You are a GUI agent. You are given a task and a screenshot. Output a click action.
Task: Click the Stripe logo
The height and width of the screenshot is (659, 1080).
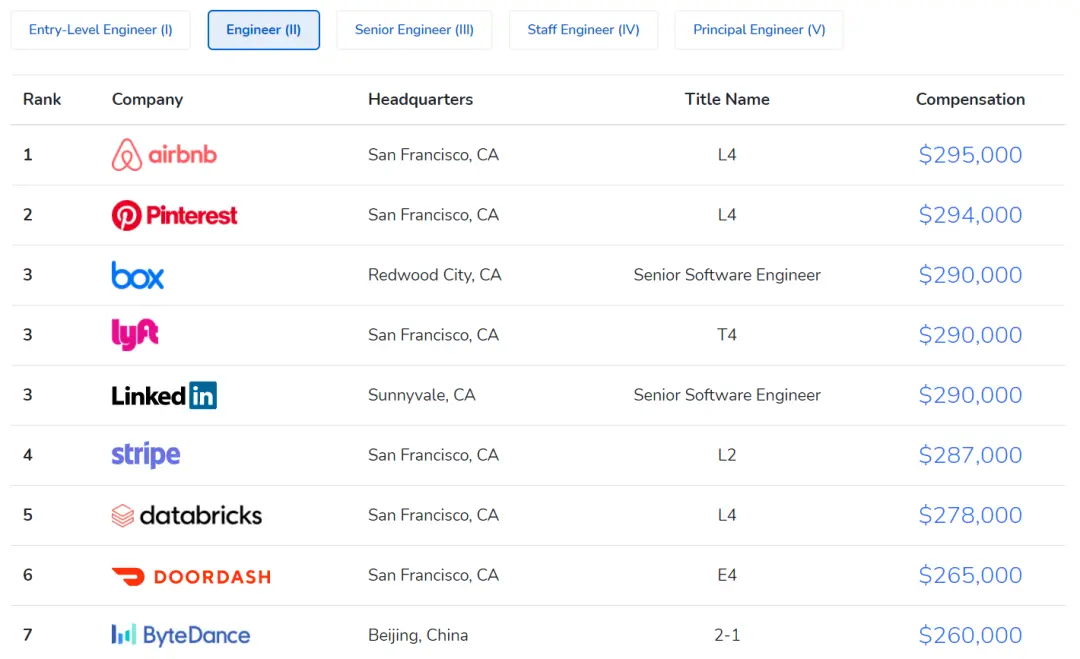146,455
